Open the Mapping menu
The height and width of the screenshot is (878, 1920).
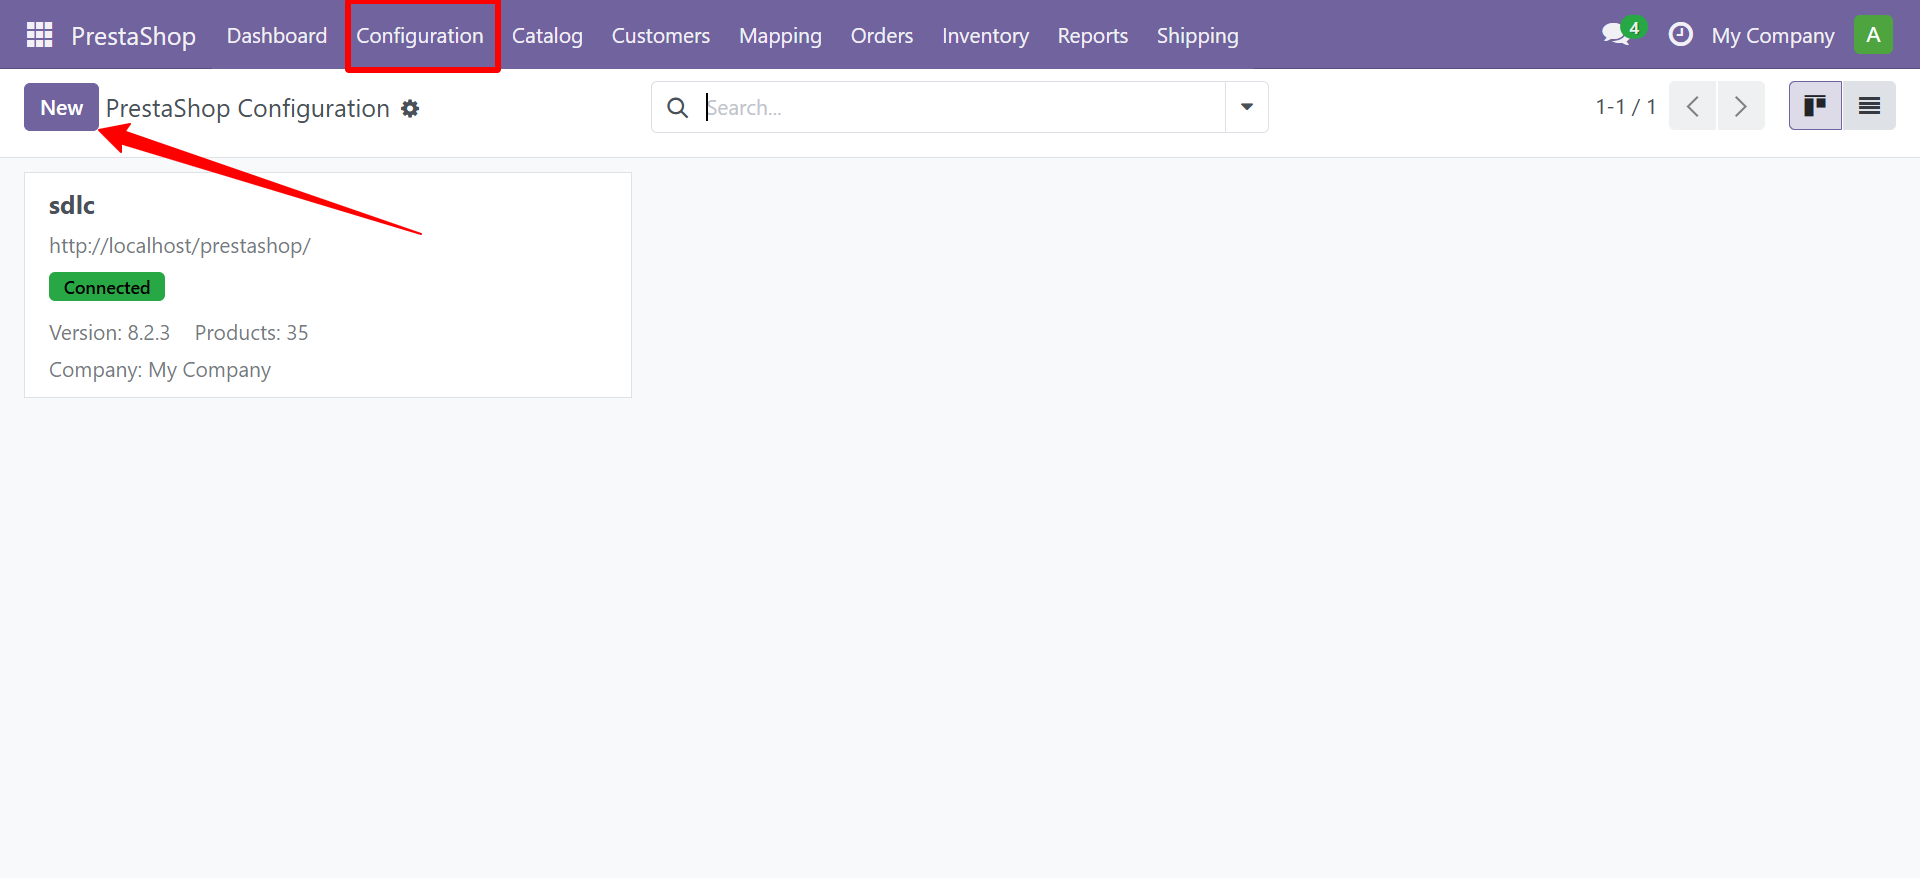[x=780, y=36]
